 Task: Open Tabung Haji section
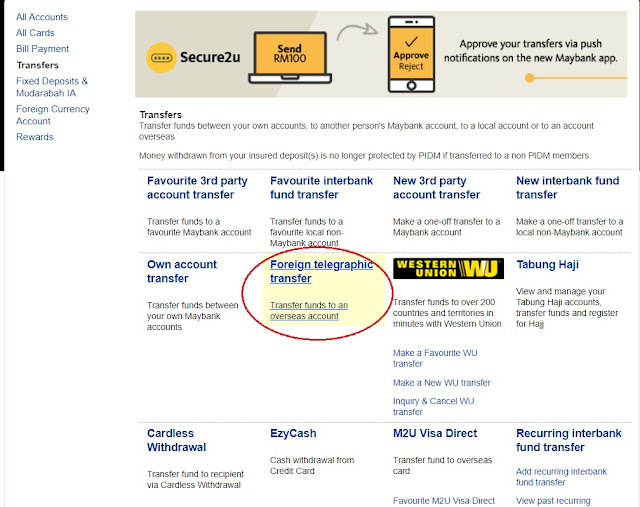(x=547, y=265)
